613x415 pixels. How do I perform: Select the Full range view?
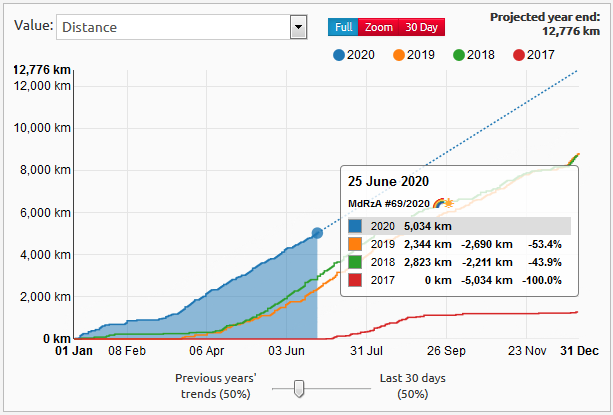(343, 28)
